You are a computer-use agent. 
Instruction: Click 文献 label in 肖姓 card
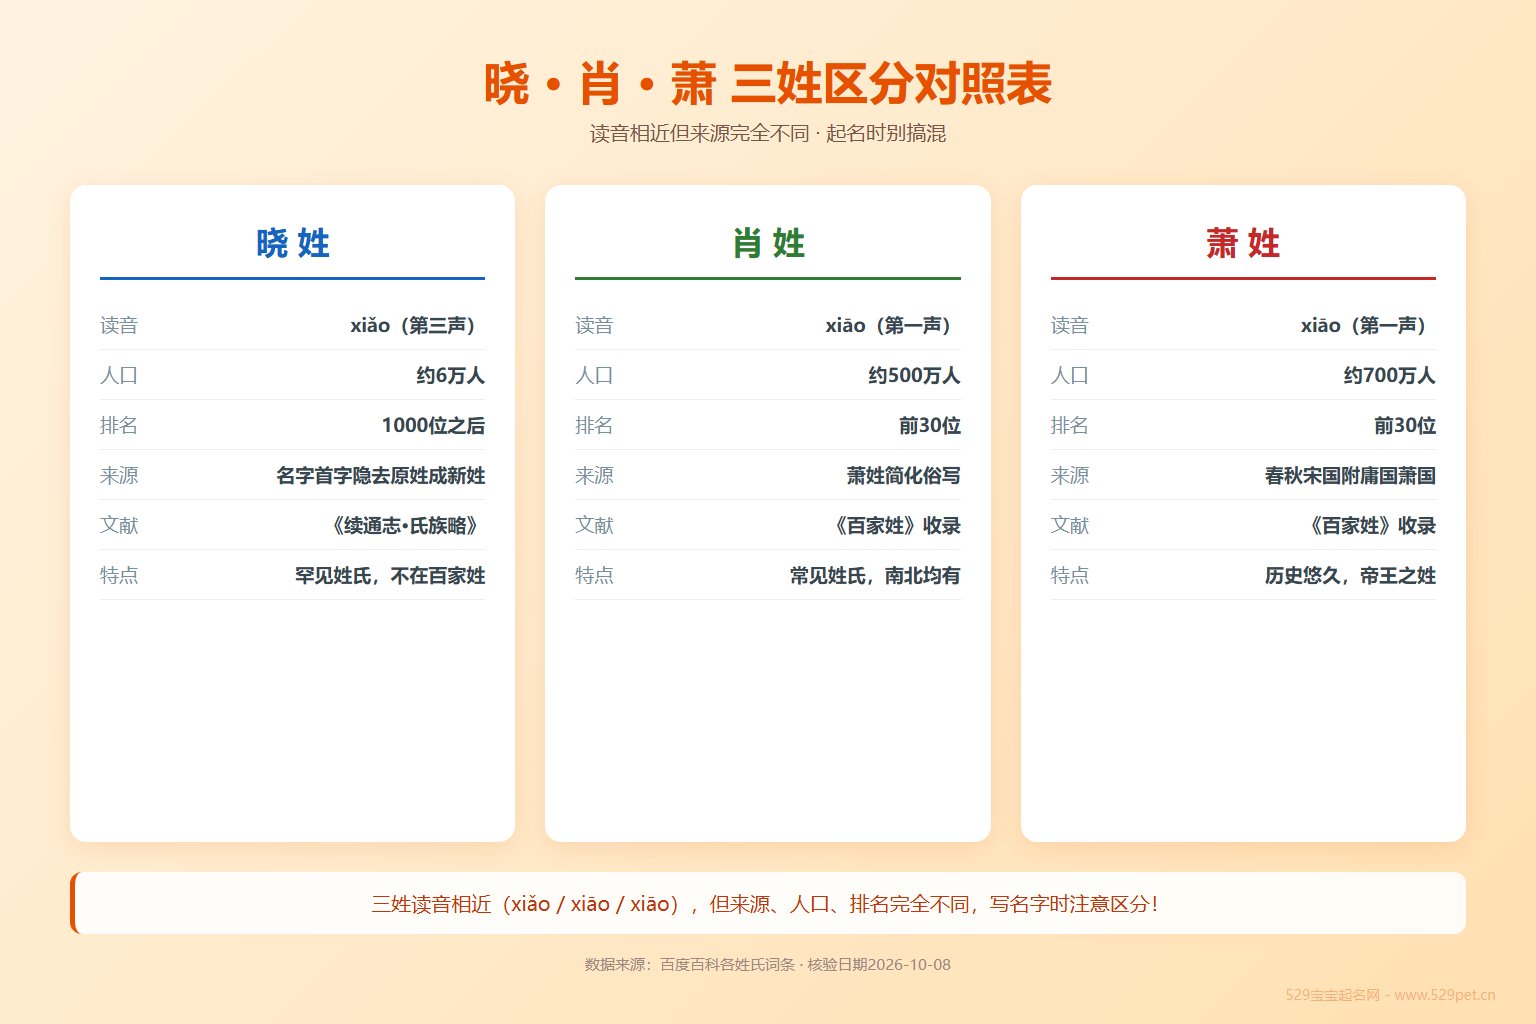click(x=594, y=525)
